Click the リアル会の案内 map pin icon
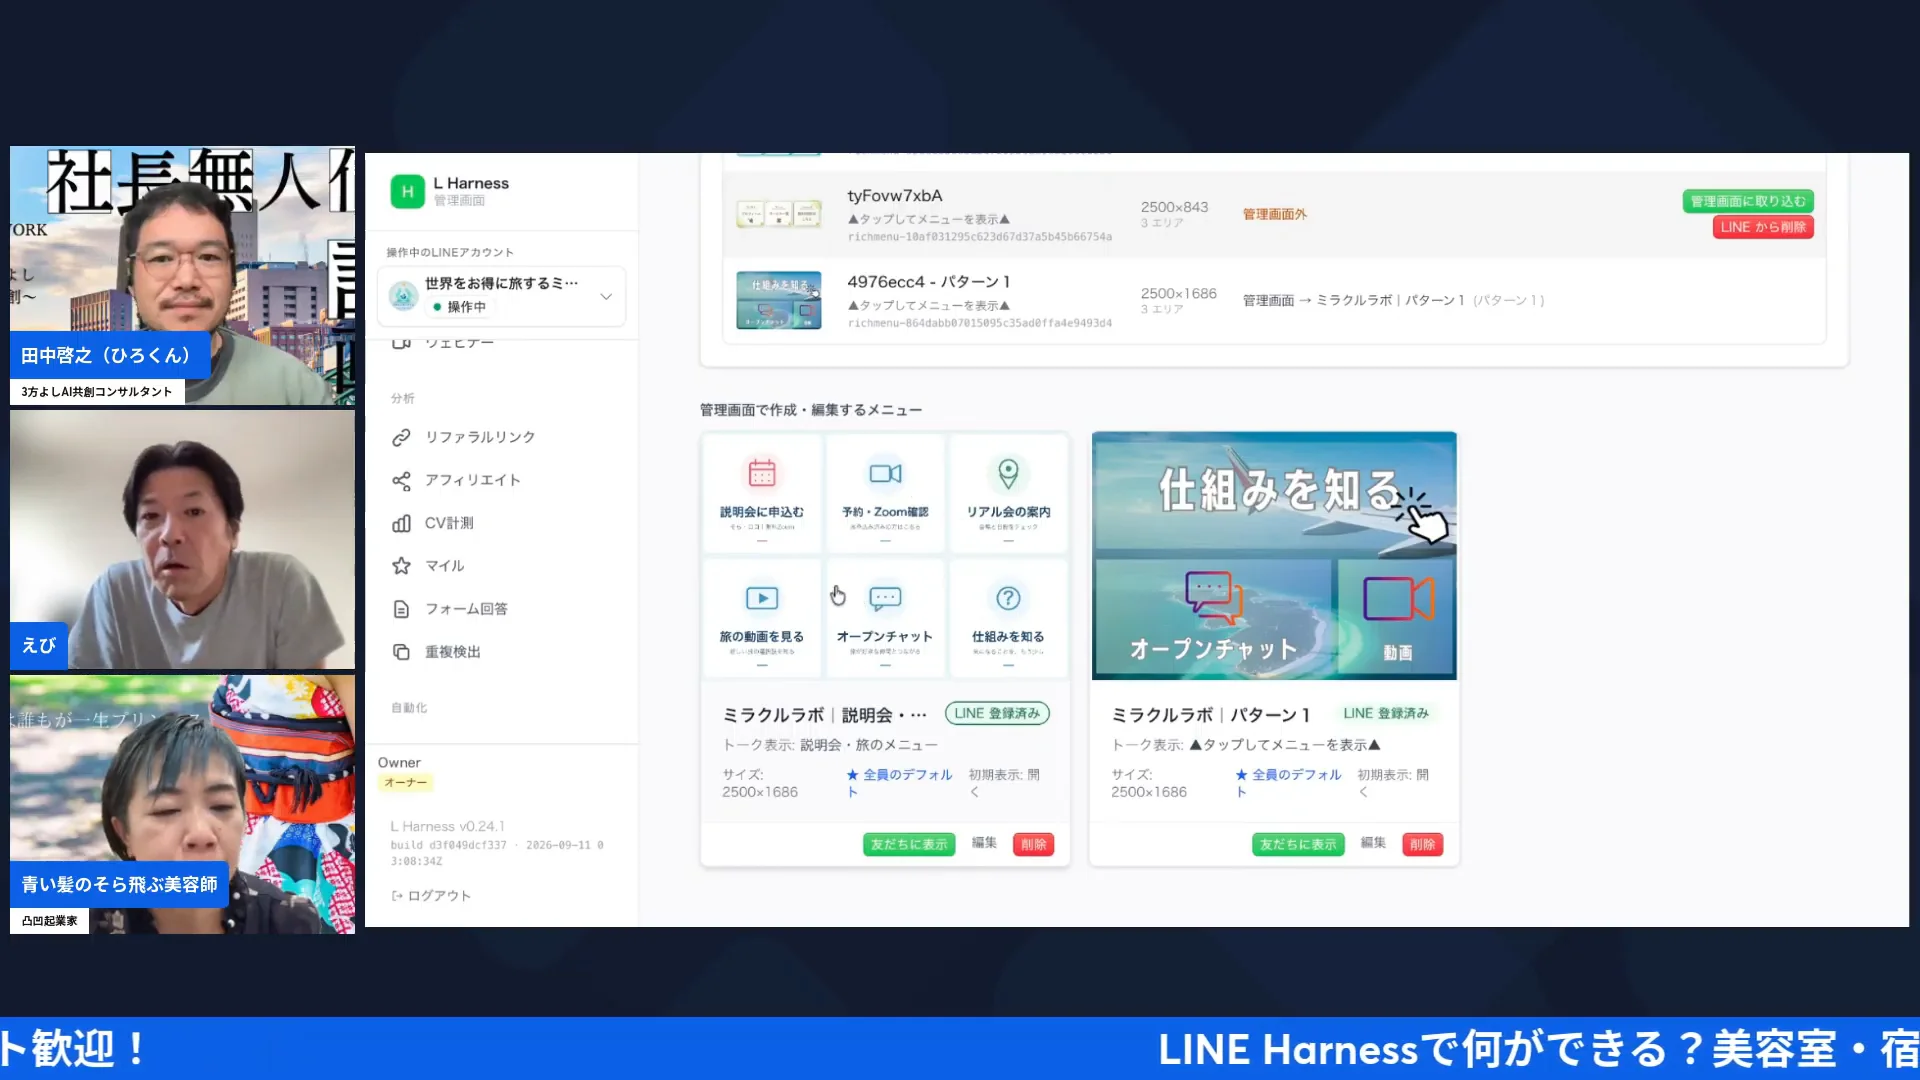The width and height of the screenshot is (1920, 1080). [1008, 473]
